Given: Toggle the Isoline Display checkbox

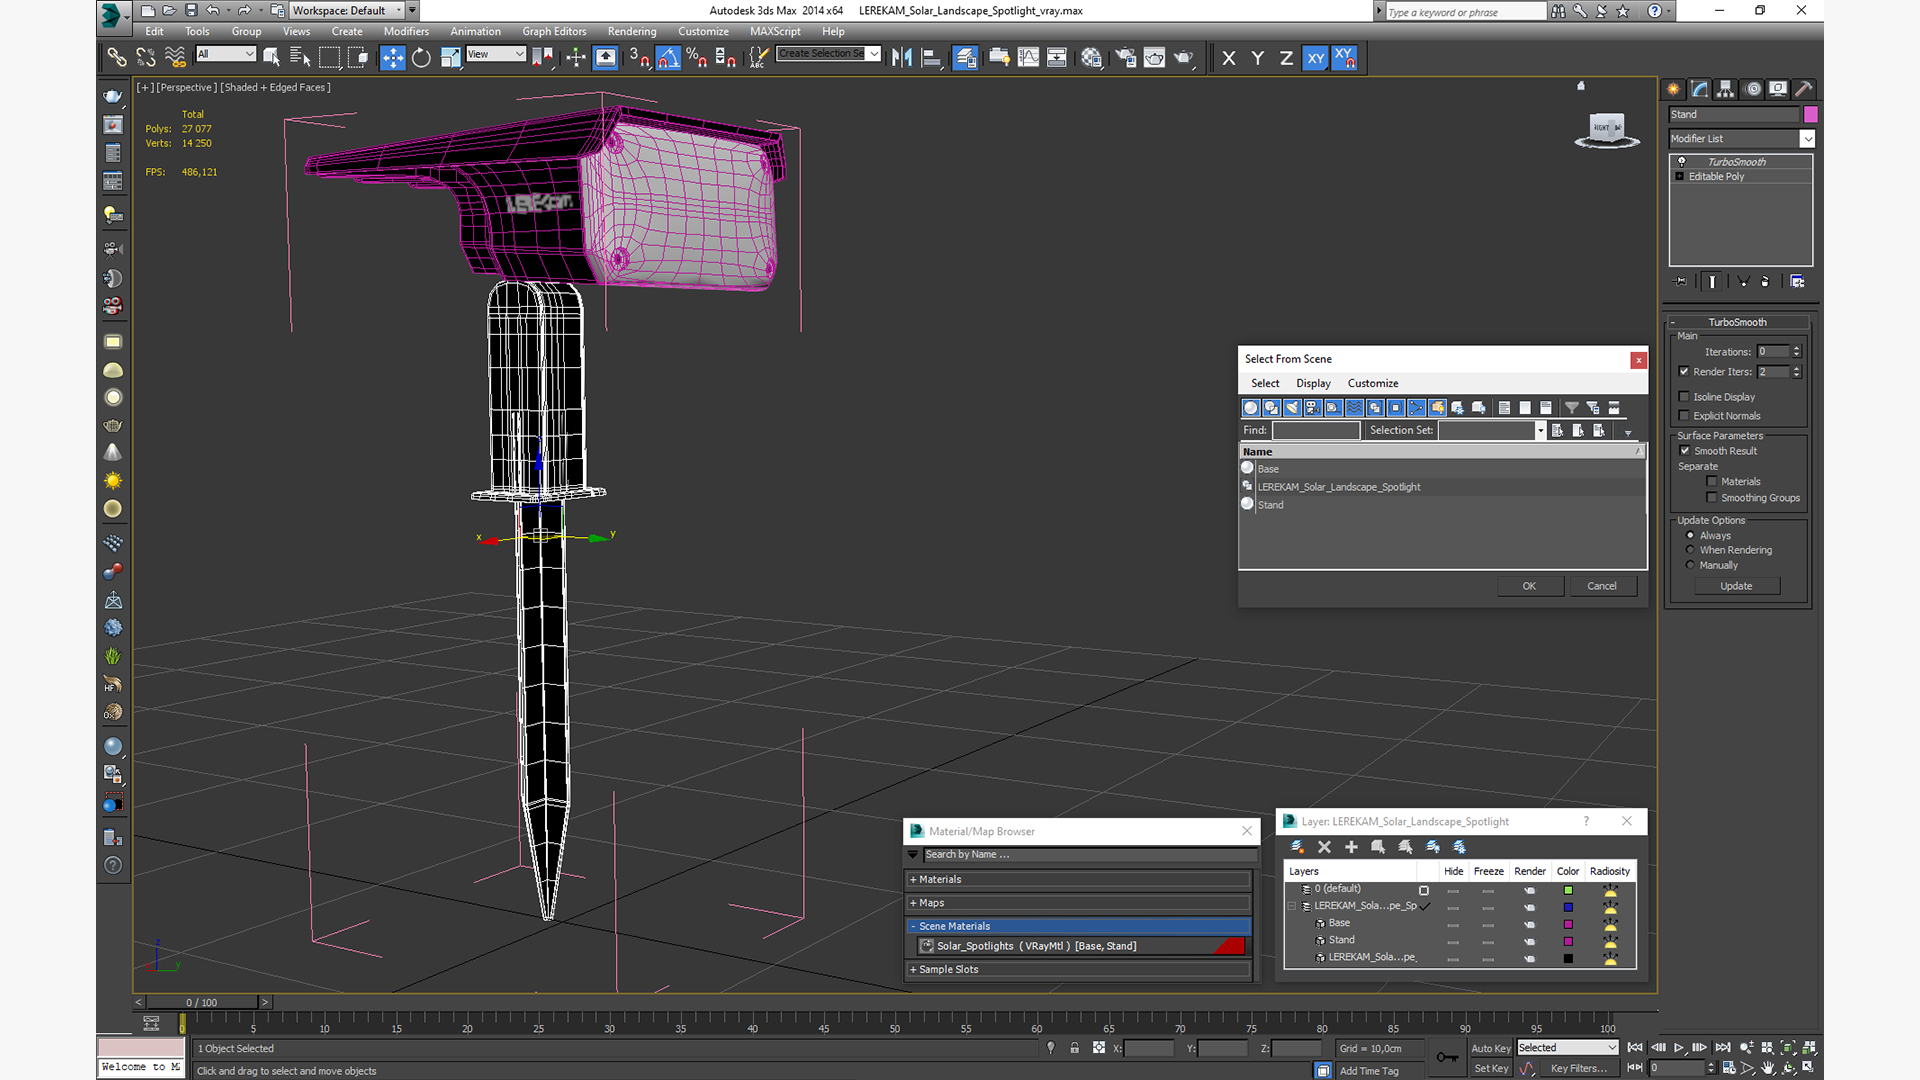Looking at the screenshot, I should [1684, 397].
